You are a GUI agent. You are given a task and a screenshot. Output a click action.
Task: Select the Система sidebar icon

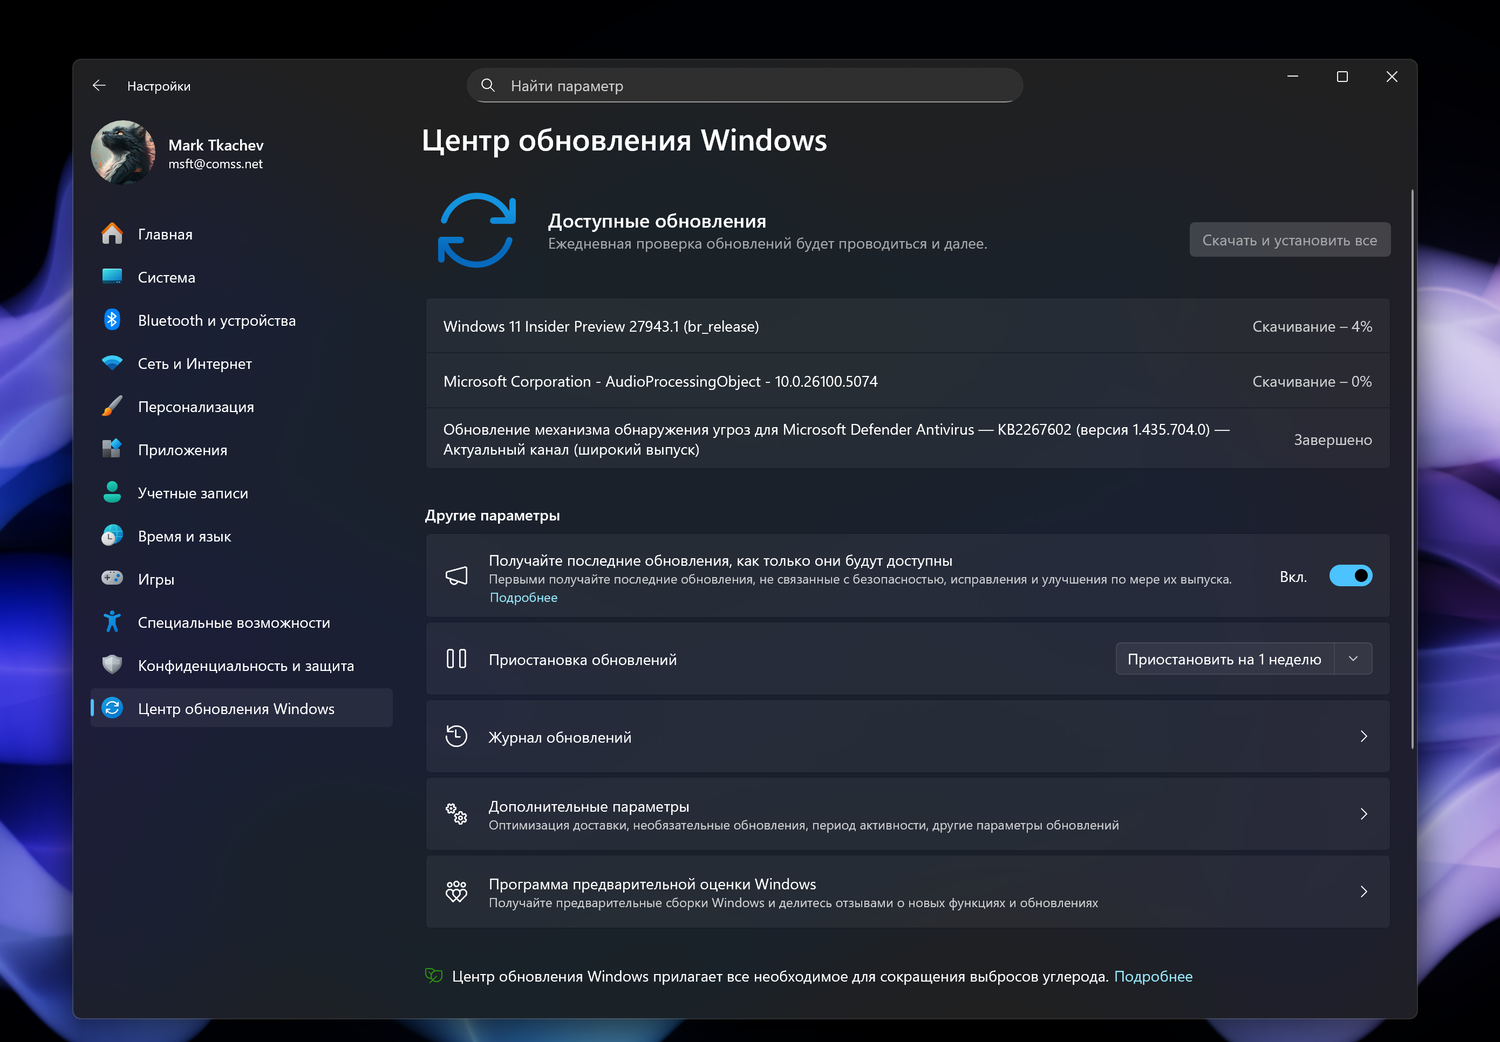(111, 277)
